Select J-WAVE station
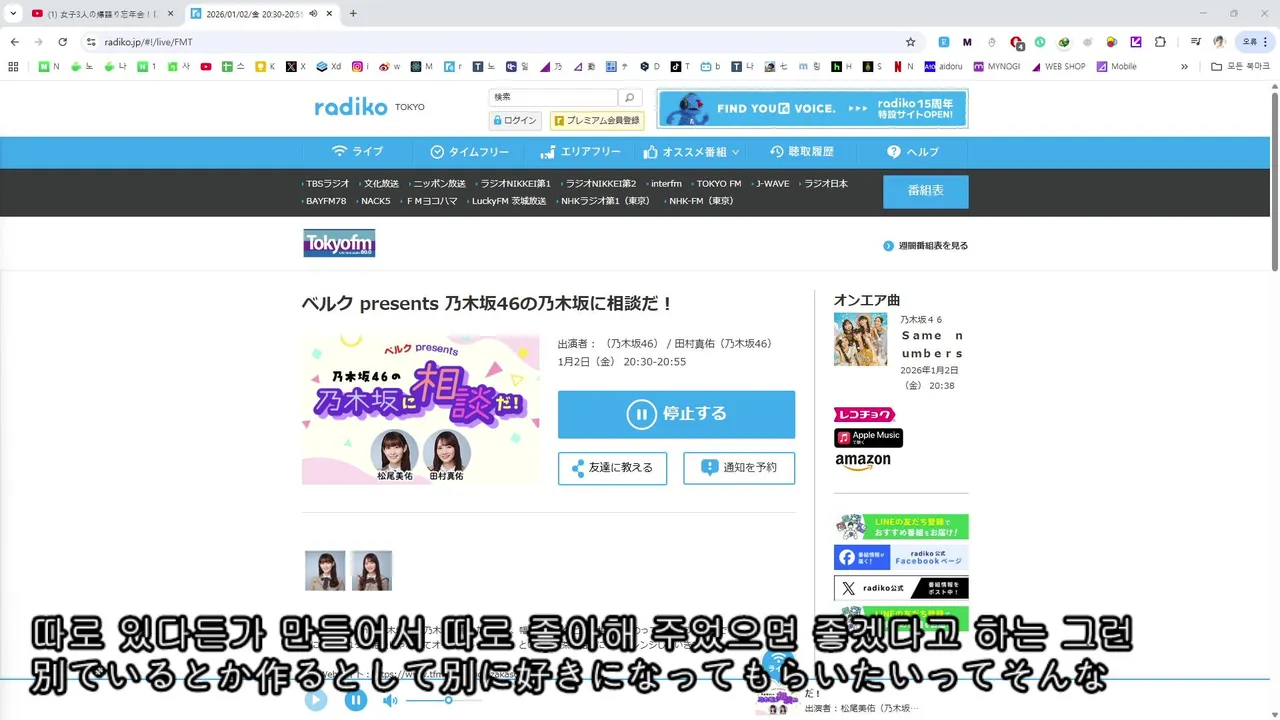The image size is (1280, 720). point(771,184)
